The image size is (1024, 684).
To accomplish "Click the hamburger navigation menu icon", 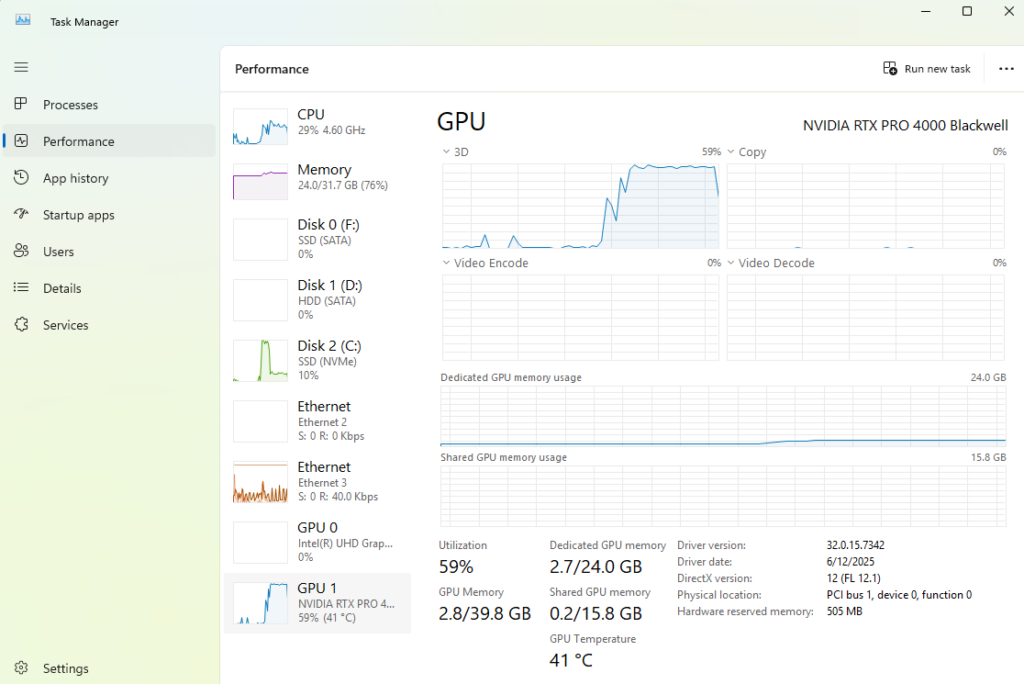I will point(21,67).
